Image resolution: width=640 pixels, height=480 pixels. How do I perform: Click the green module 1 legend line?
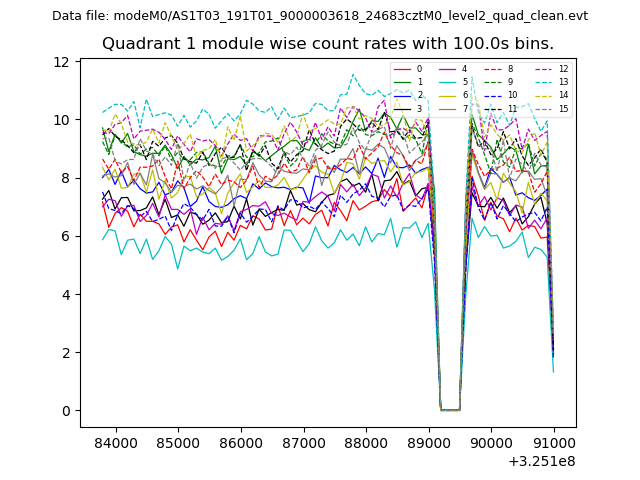tap(401, 82)
